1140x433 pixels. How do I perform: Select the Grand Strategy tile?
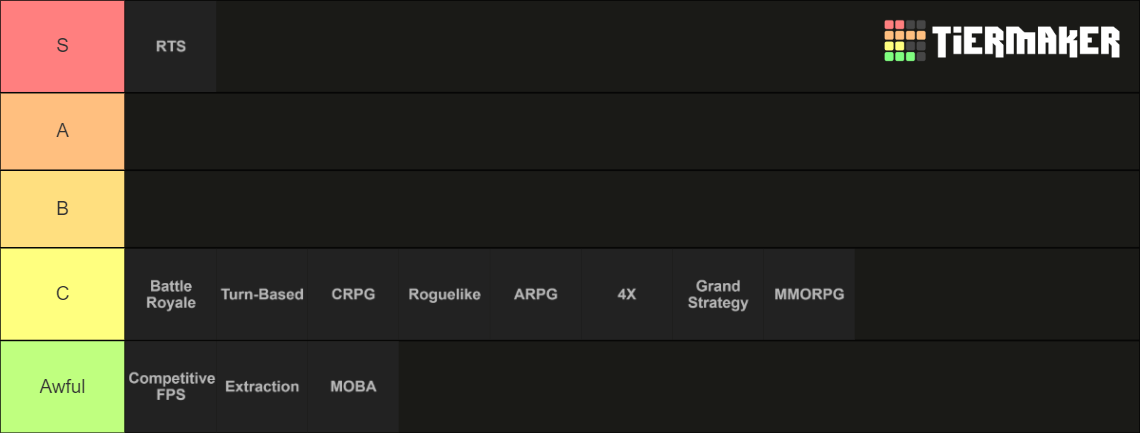(x=718, y=294)
